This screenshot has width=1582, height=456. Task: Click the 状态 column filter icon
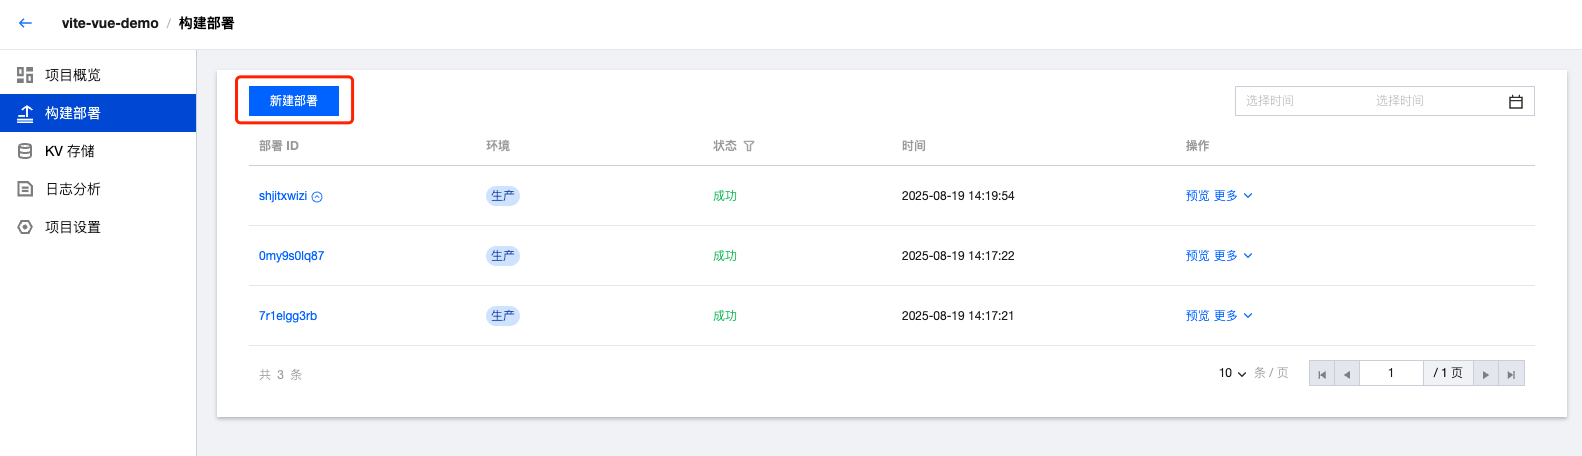(749, 146)
